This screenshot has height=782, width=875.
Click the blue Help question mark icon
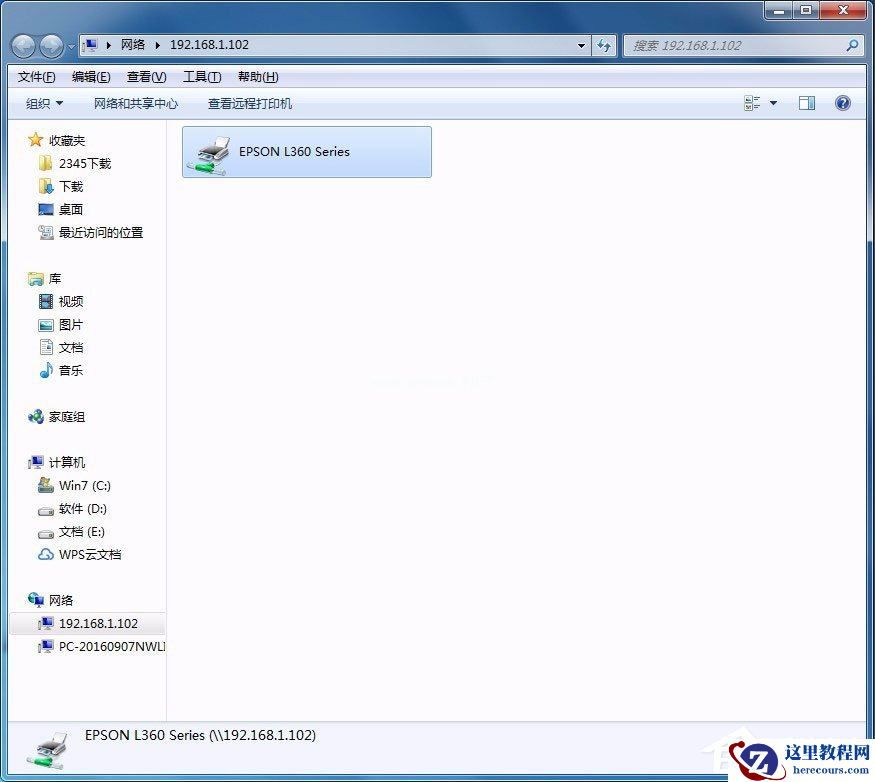pos(843,103)
